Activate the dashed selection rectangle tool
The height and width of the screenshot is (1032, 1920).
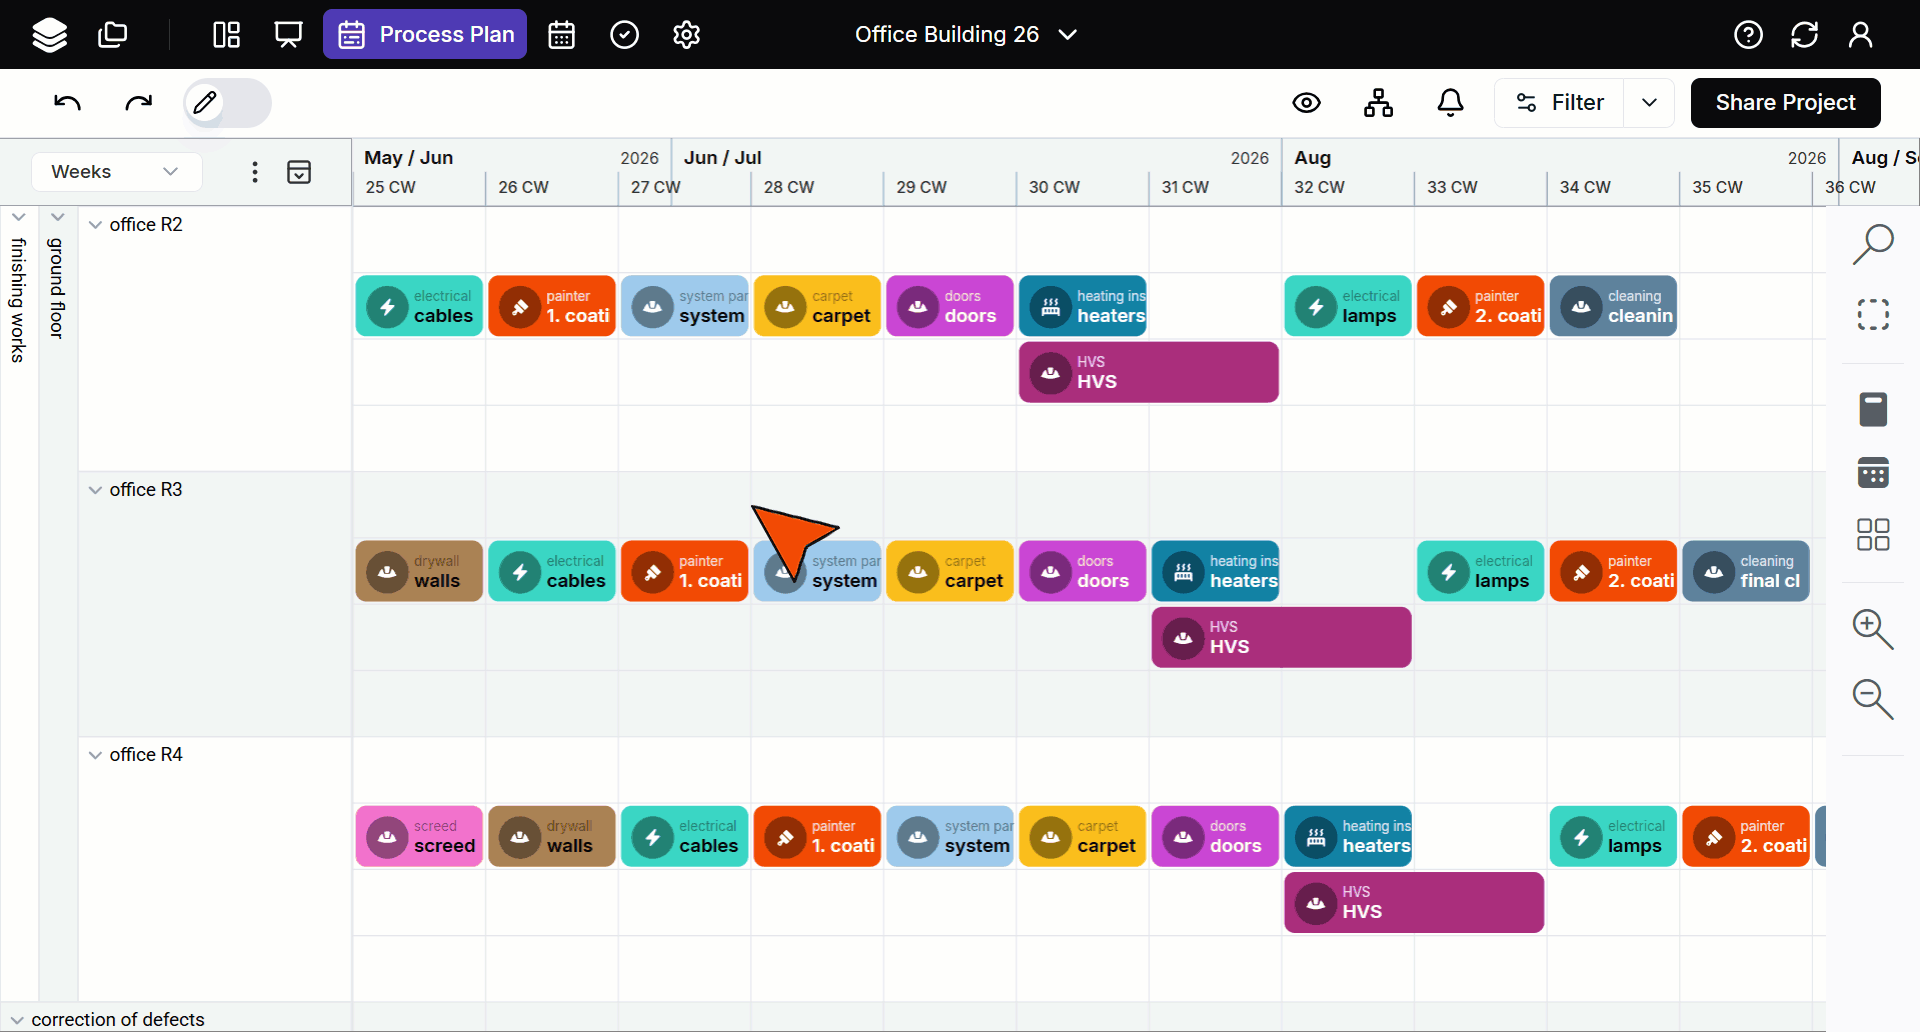point(1872,315)
